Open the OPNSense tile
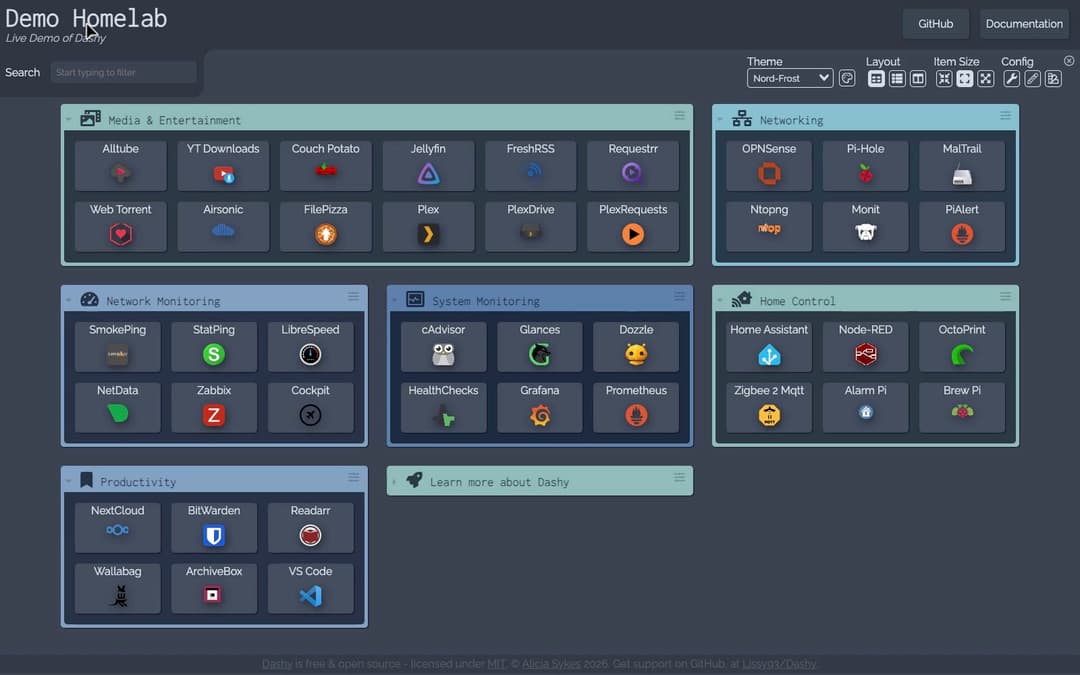 tap(769, 165)
